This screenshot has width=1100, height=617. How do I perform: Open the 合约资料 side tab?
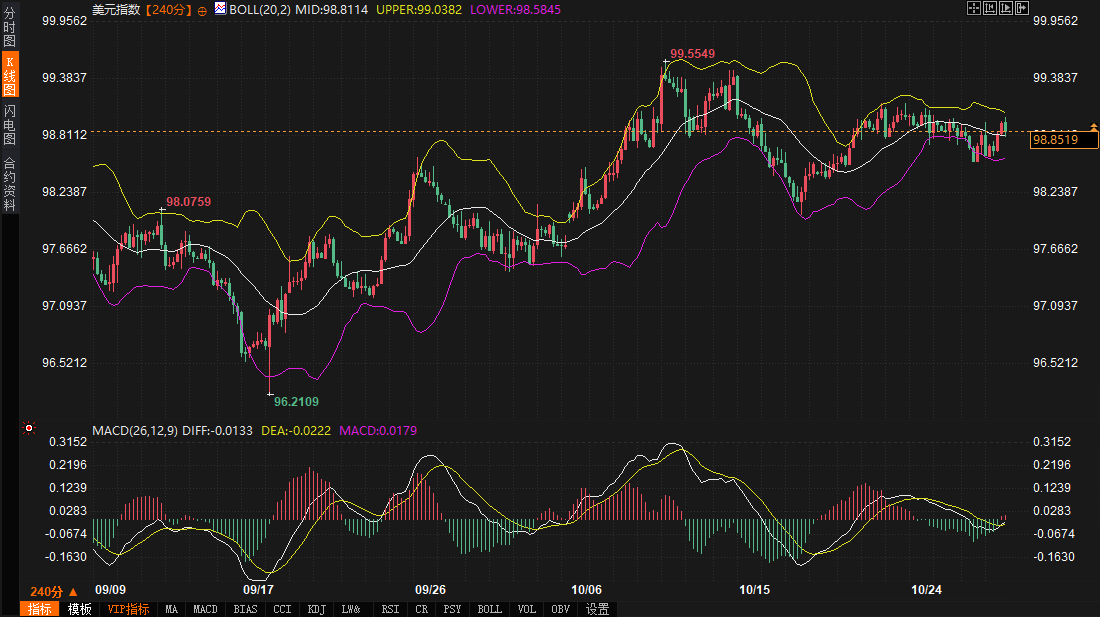[x=9, y=183]
